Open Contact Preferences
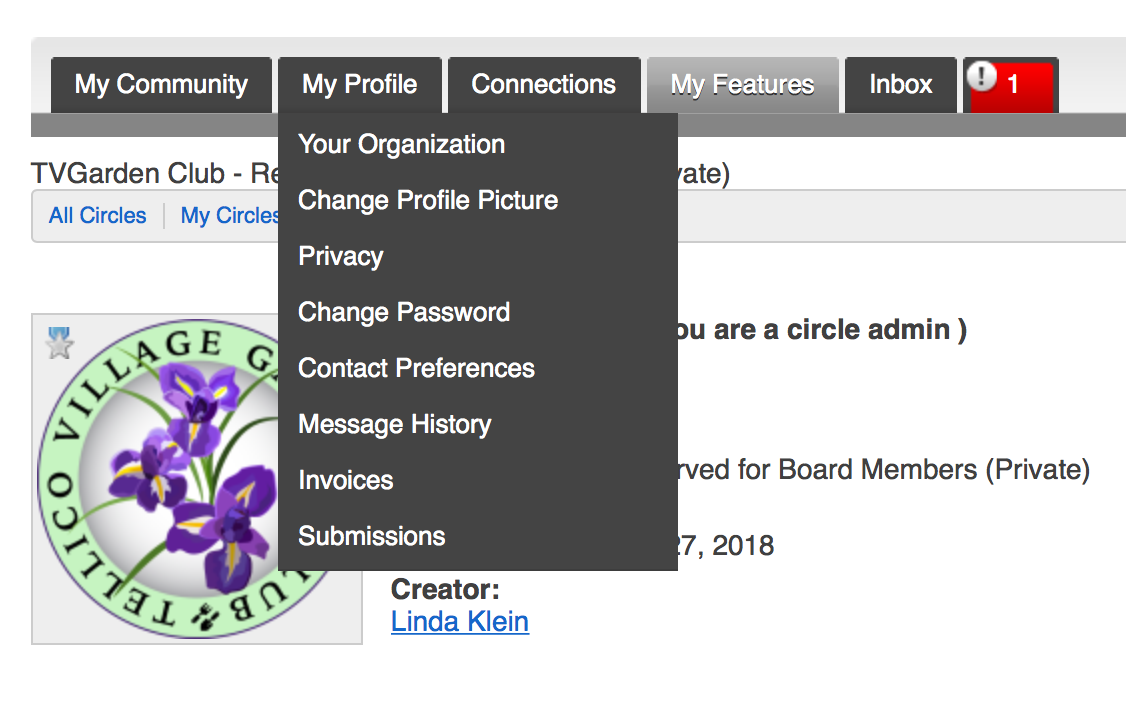1126x718 pixels. pyautogui.click(x=416, y=368)
